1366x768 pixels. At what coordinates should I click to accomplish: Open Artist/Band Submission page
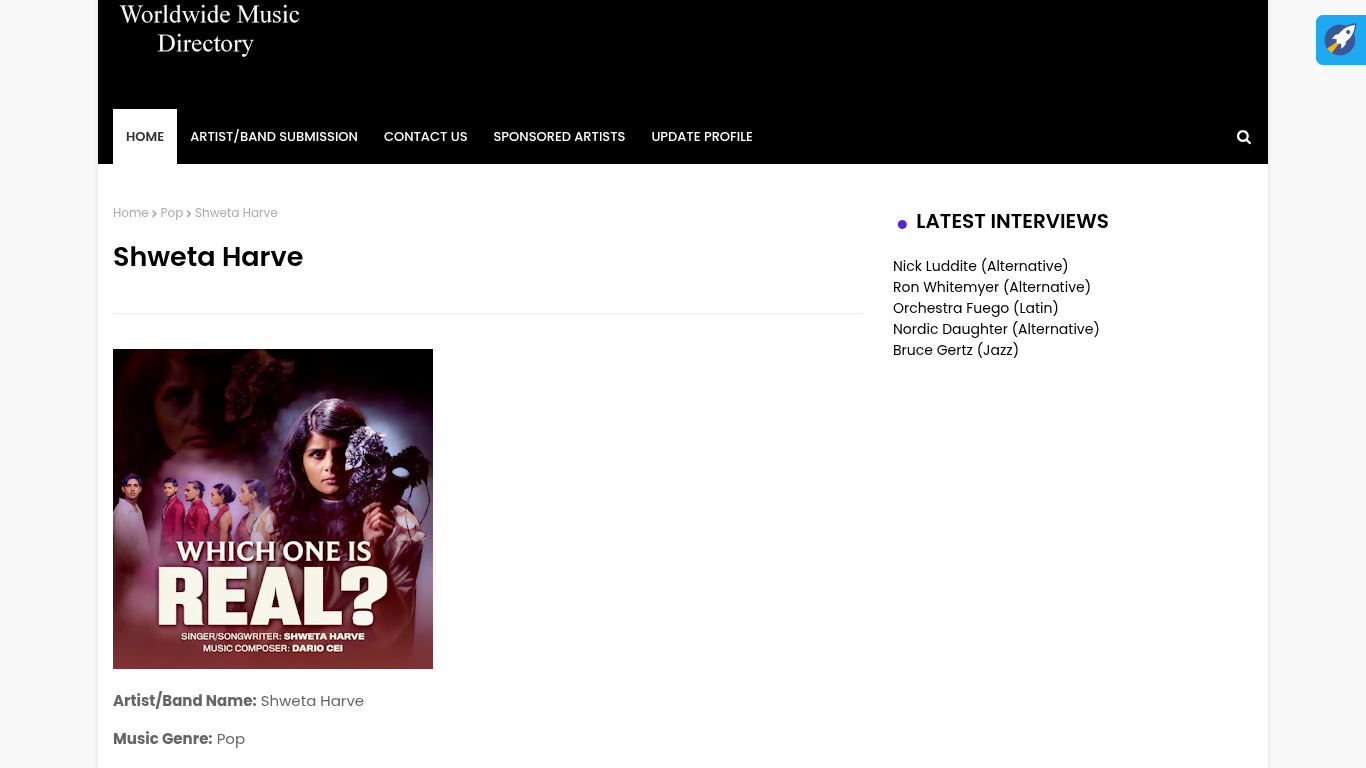pyautogui.click(x=274, y=137)
